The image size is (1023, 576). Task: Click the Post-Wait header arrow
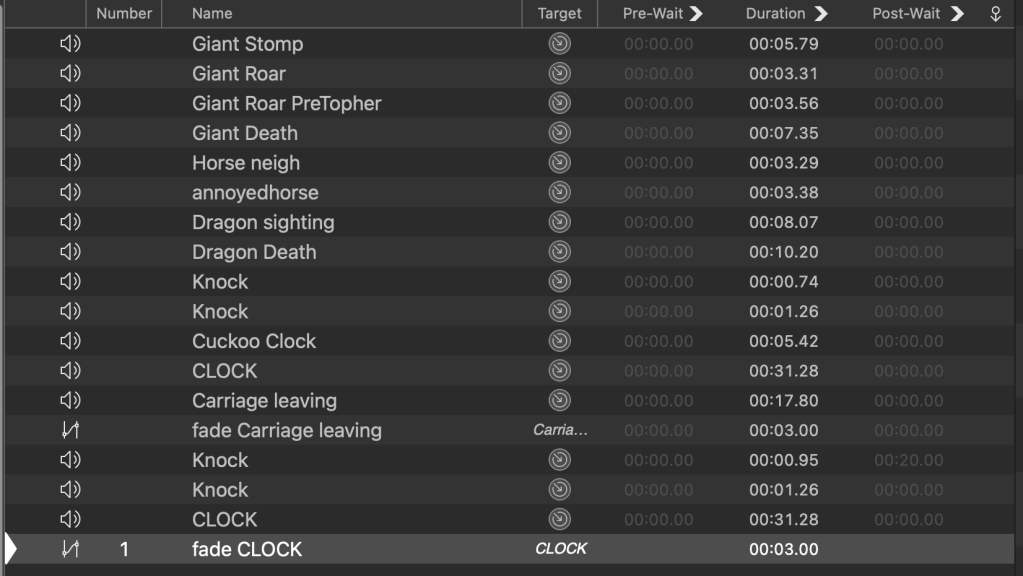(x=957, y=14)
